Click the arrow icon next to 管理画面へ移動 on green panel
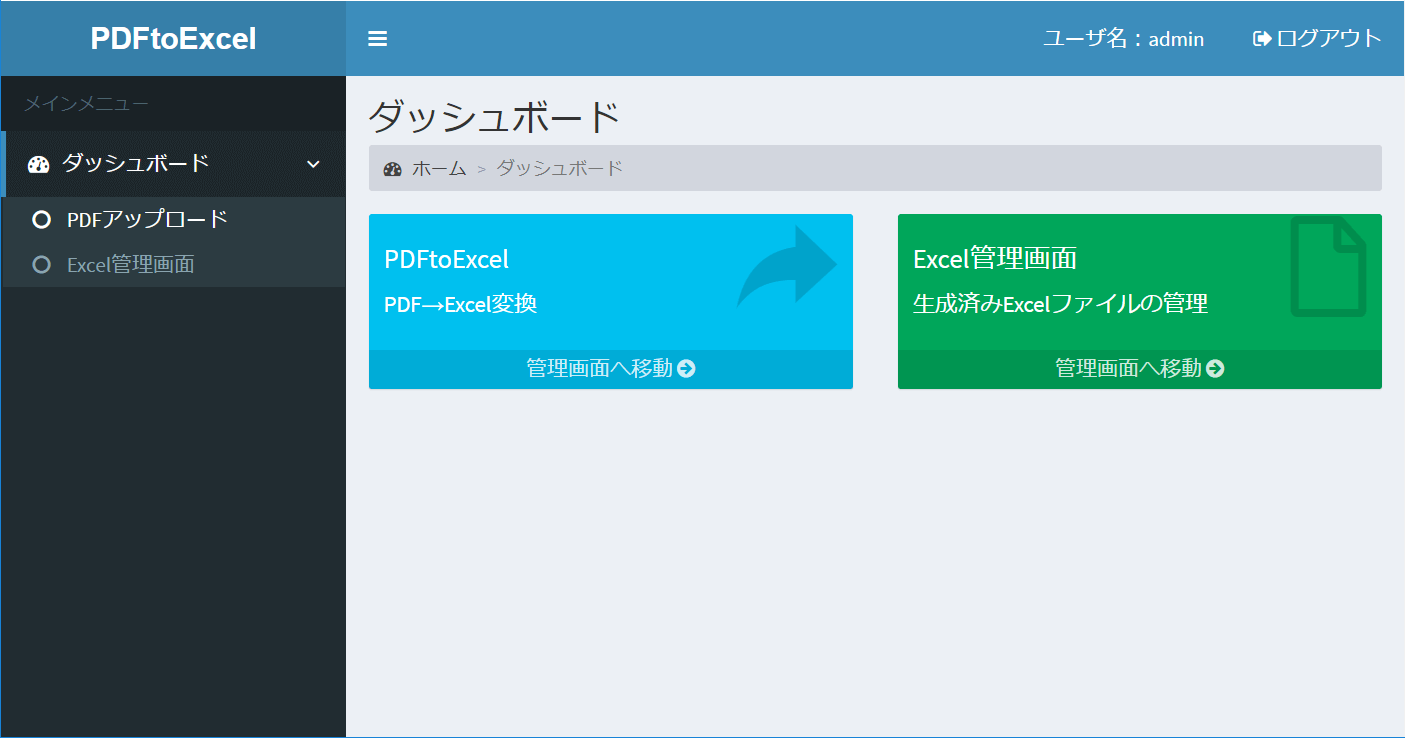The width and height of the screenshot is (1405, 738). click(1214, 368)
